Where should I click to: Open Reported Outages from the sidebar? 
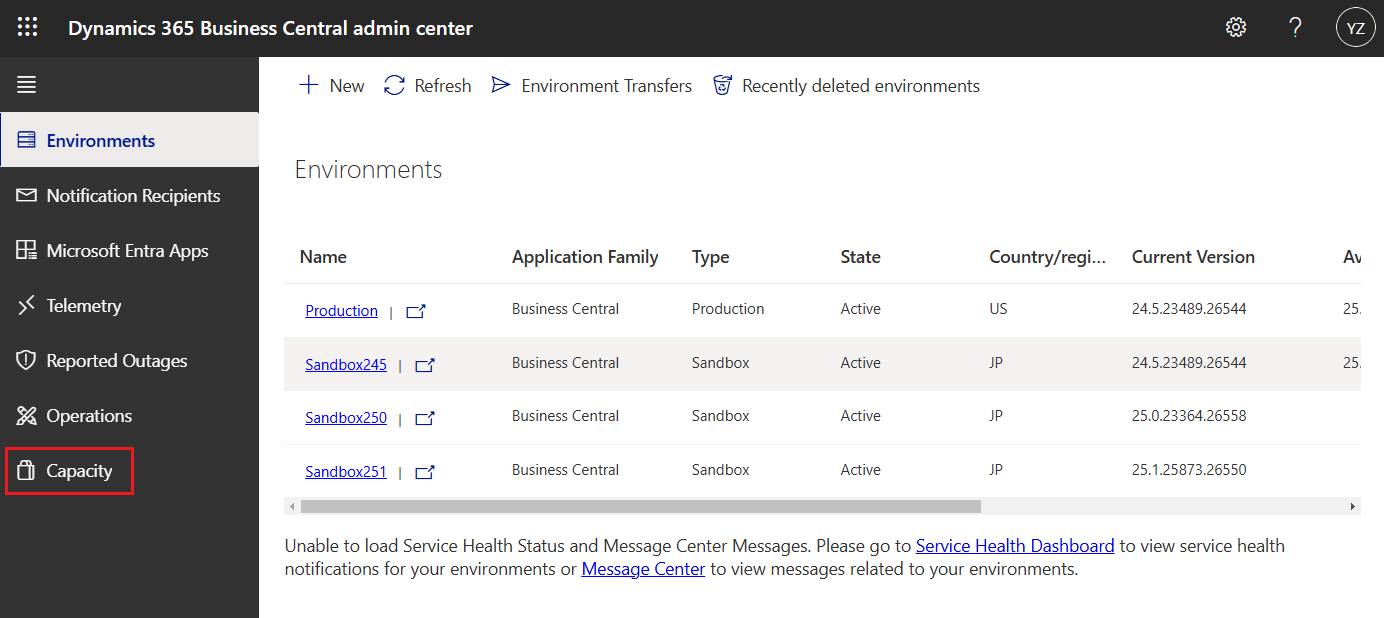27,360
